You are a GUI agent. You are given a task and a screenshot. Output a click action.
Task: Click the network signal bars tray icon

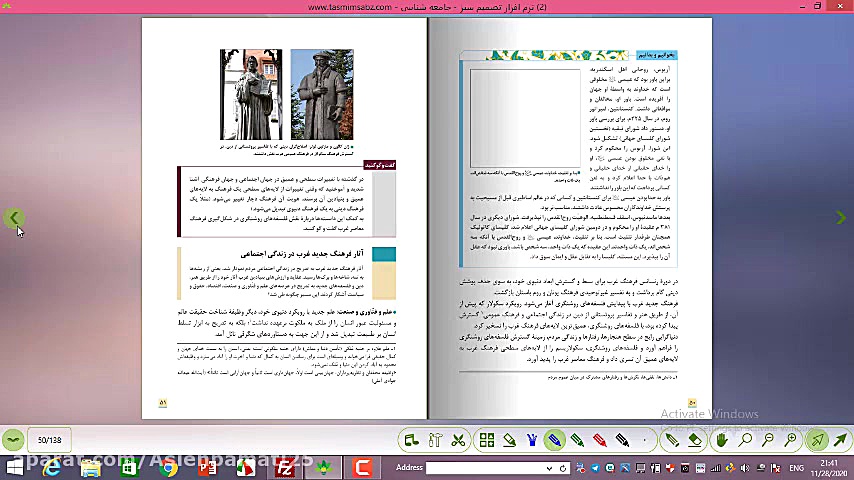(x=715, y=468)
